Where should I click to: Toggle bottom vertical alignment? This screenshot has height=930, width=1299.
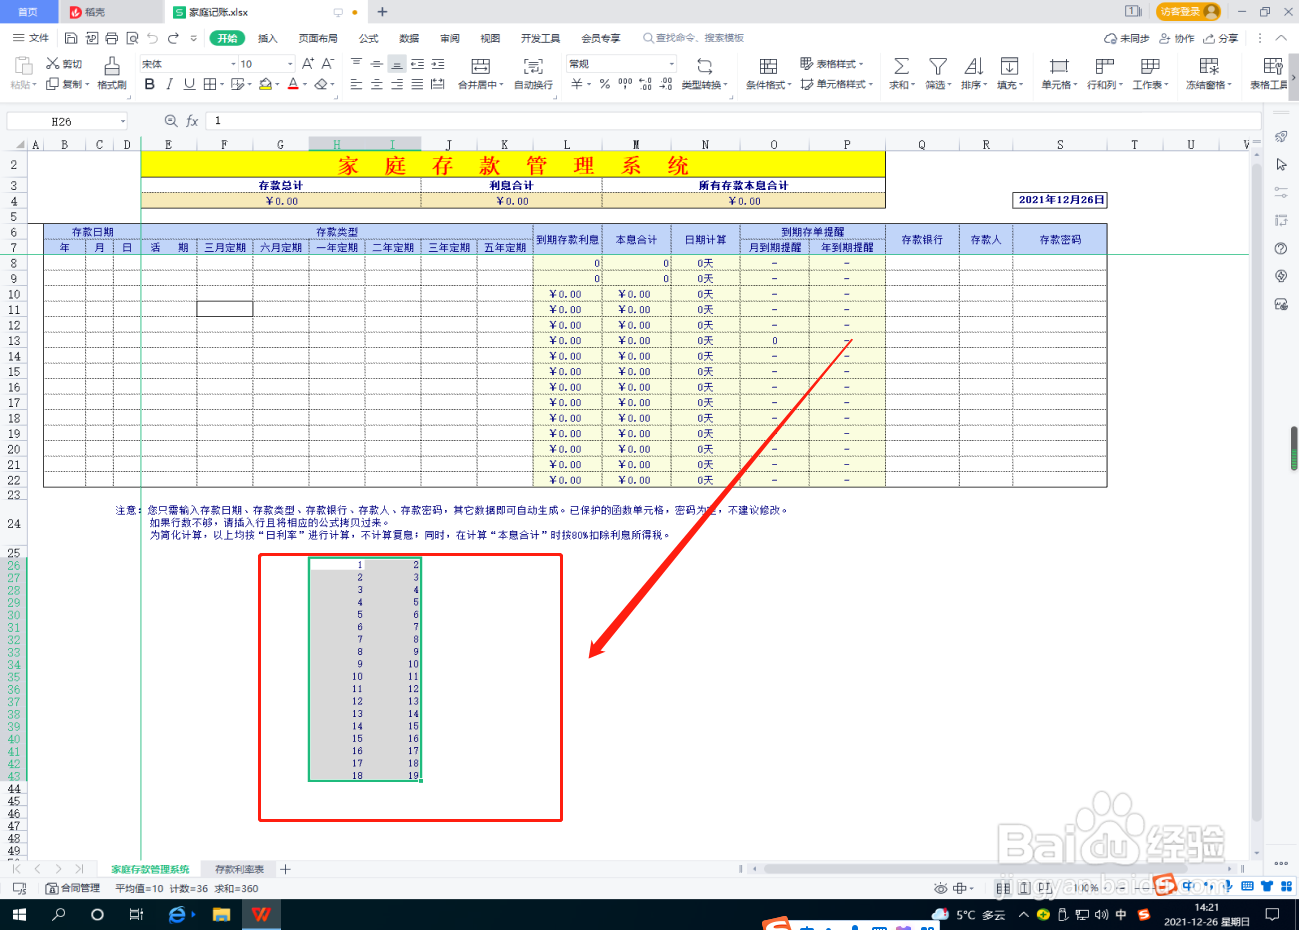tap(397, 63)
